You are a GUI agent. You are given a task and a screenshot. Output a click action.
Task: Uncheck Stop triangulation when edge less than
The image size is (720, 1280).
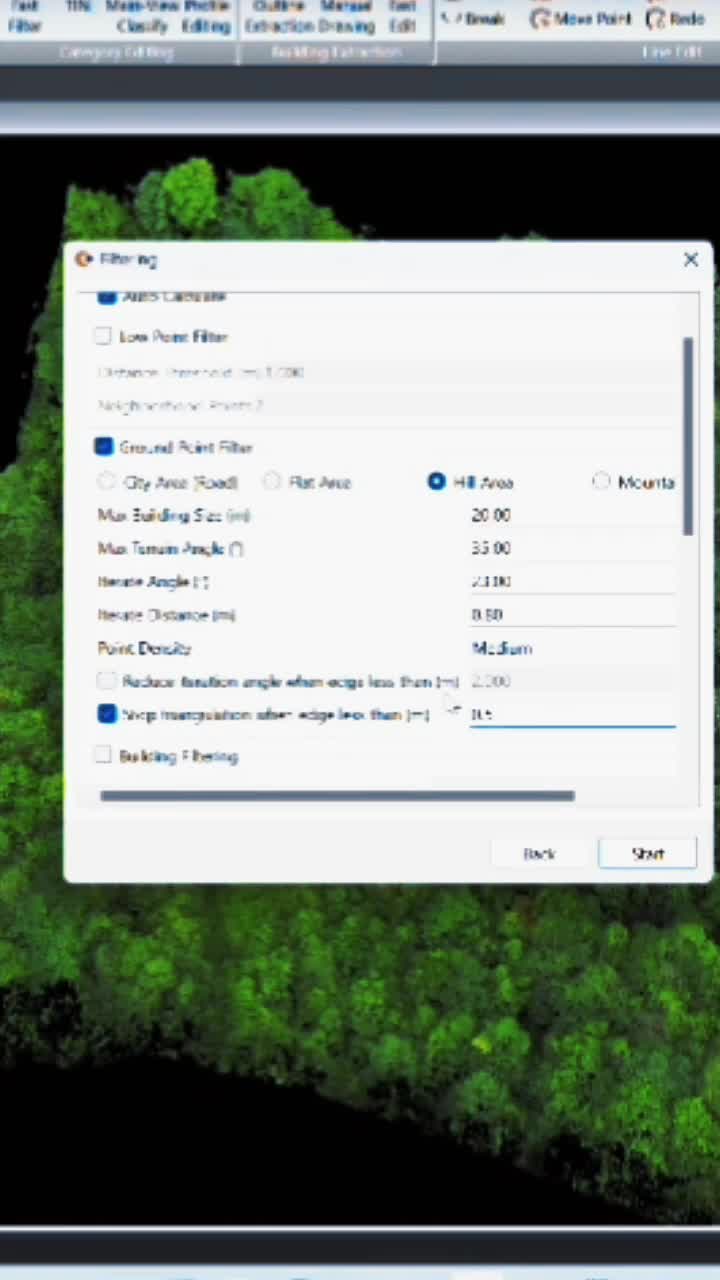click(x=107, y=714)
